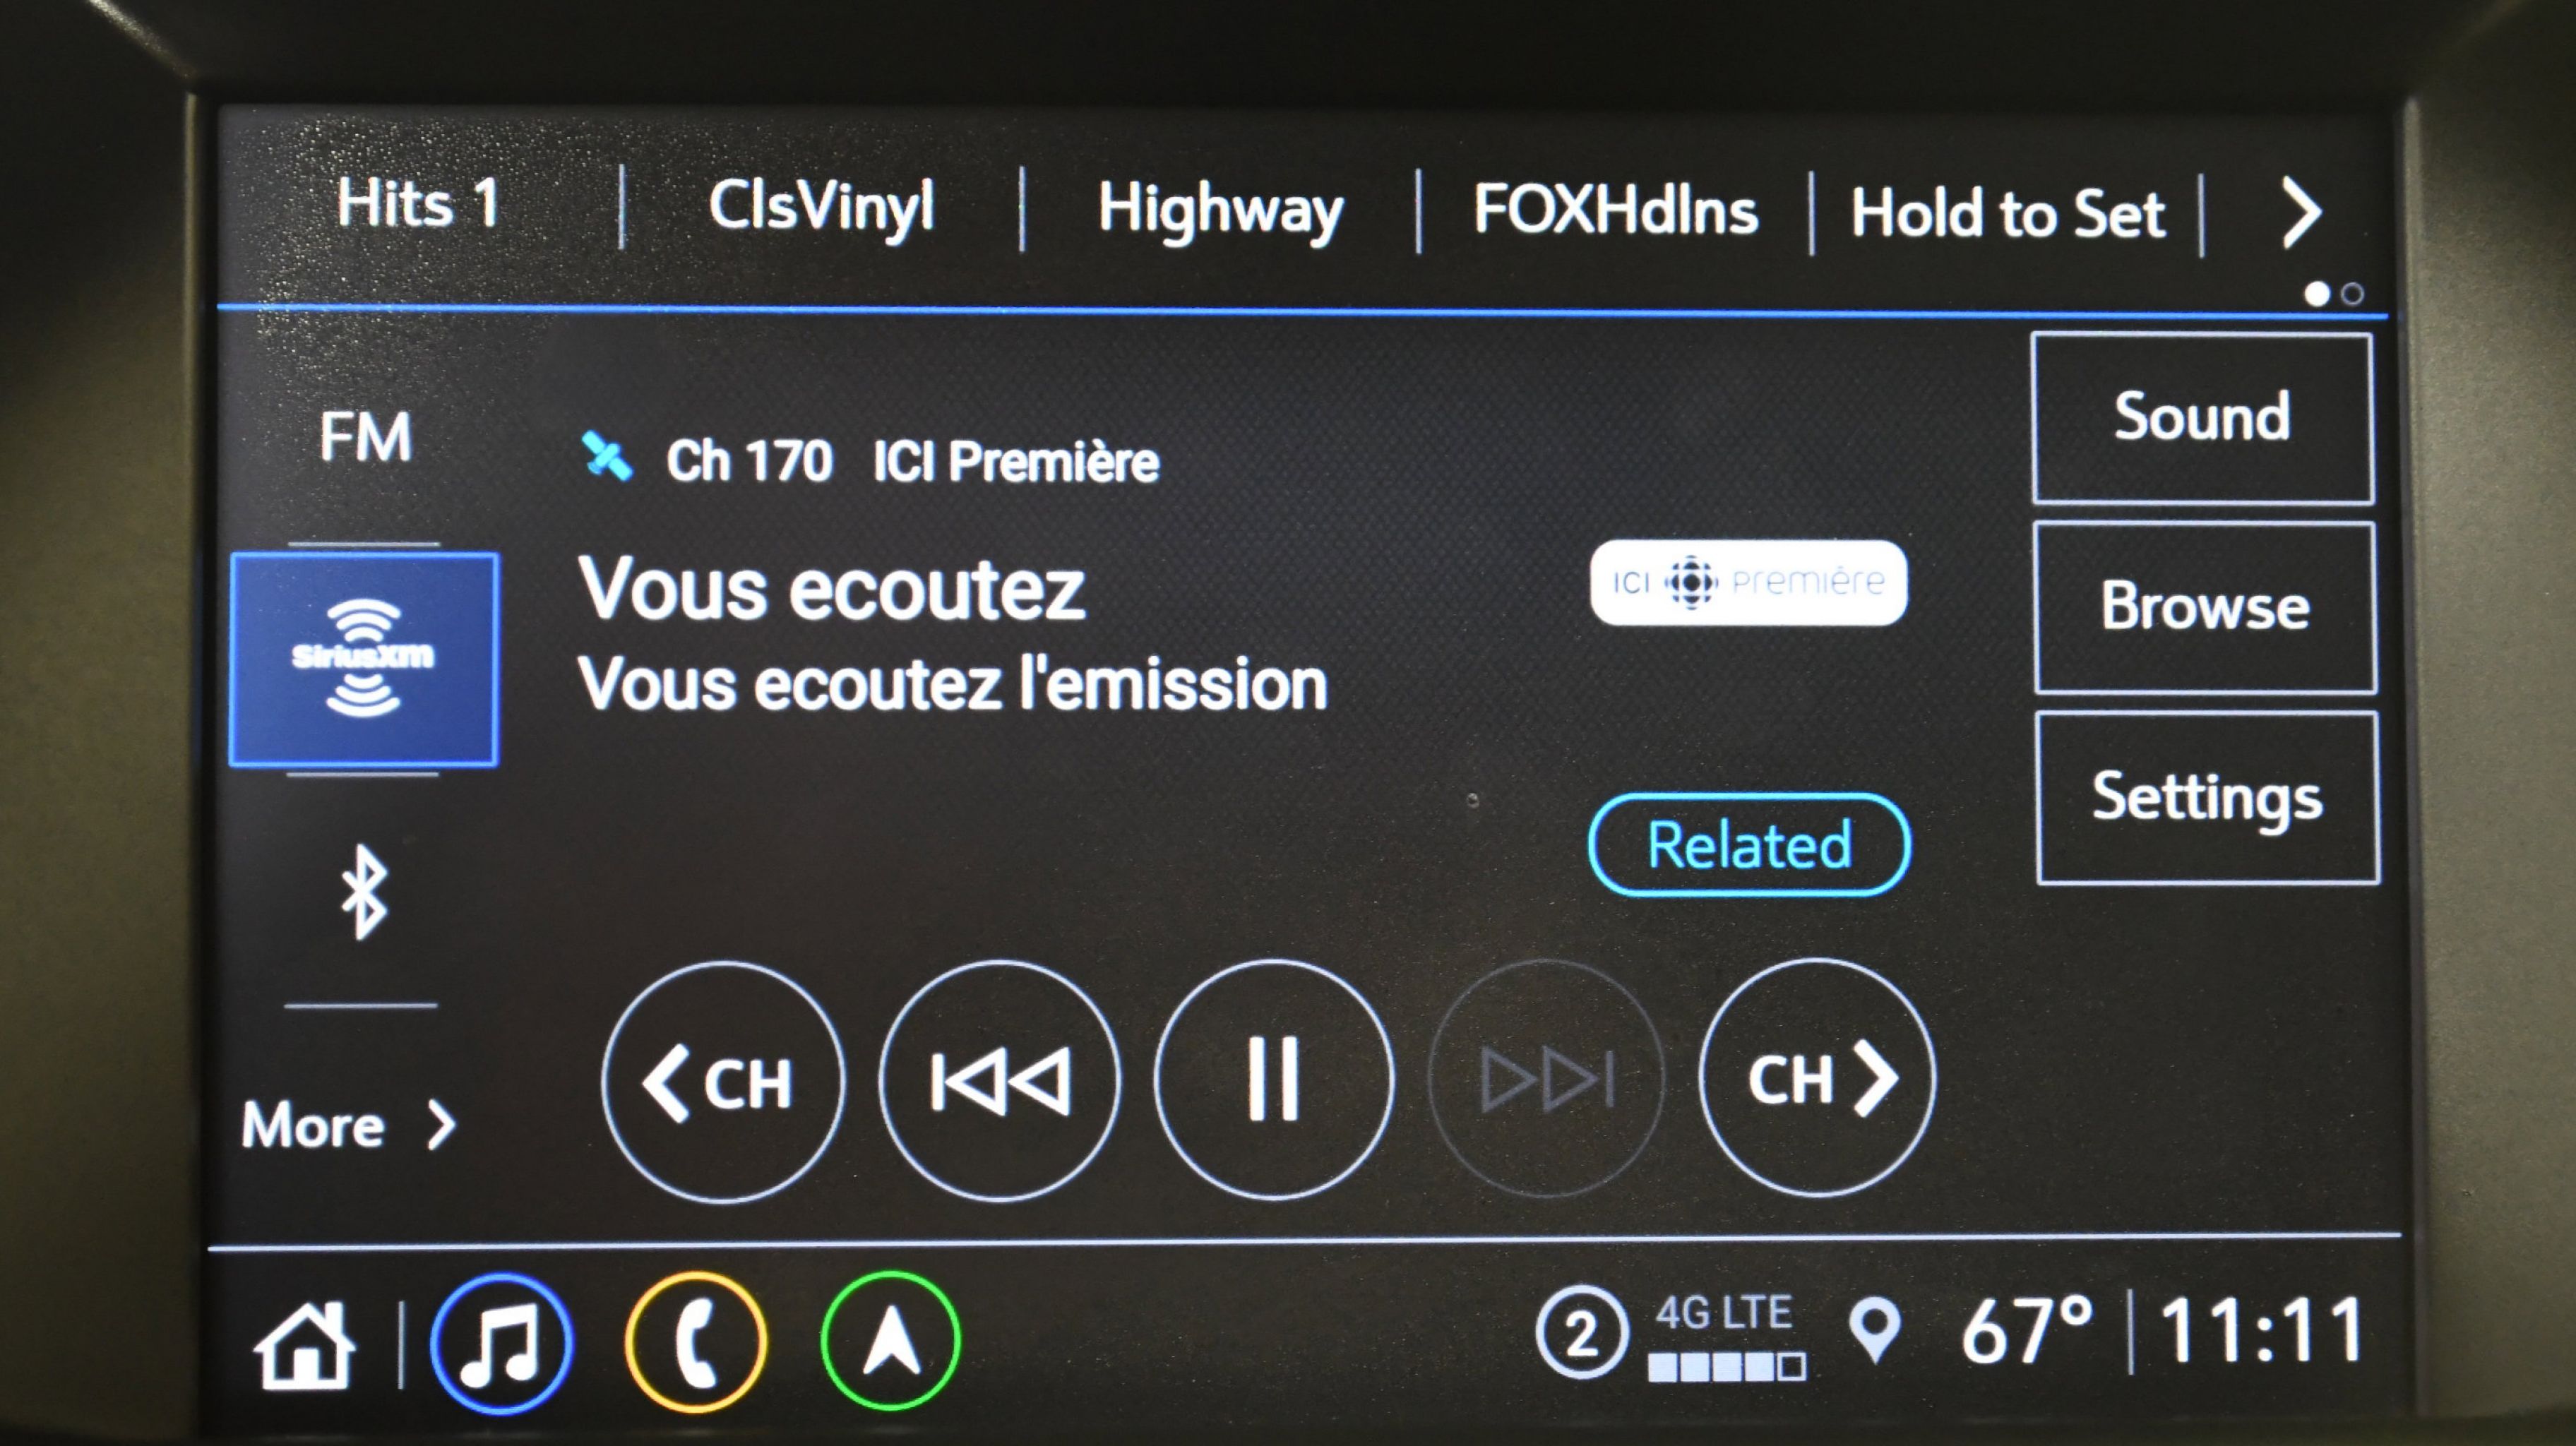This screenshot has width=2576, height=1446.
Task: Open the navigation arrow icon
Action: pos(890,1340)
